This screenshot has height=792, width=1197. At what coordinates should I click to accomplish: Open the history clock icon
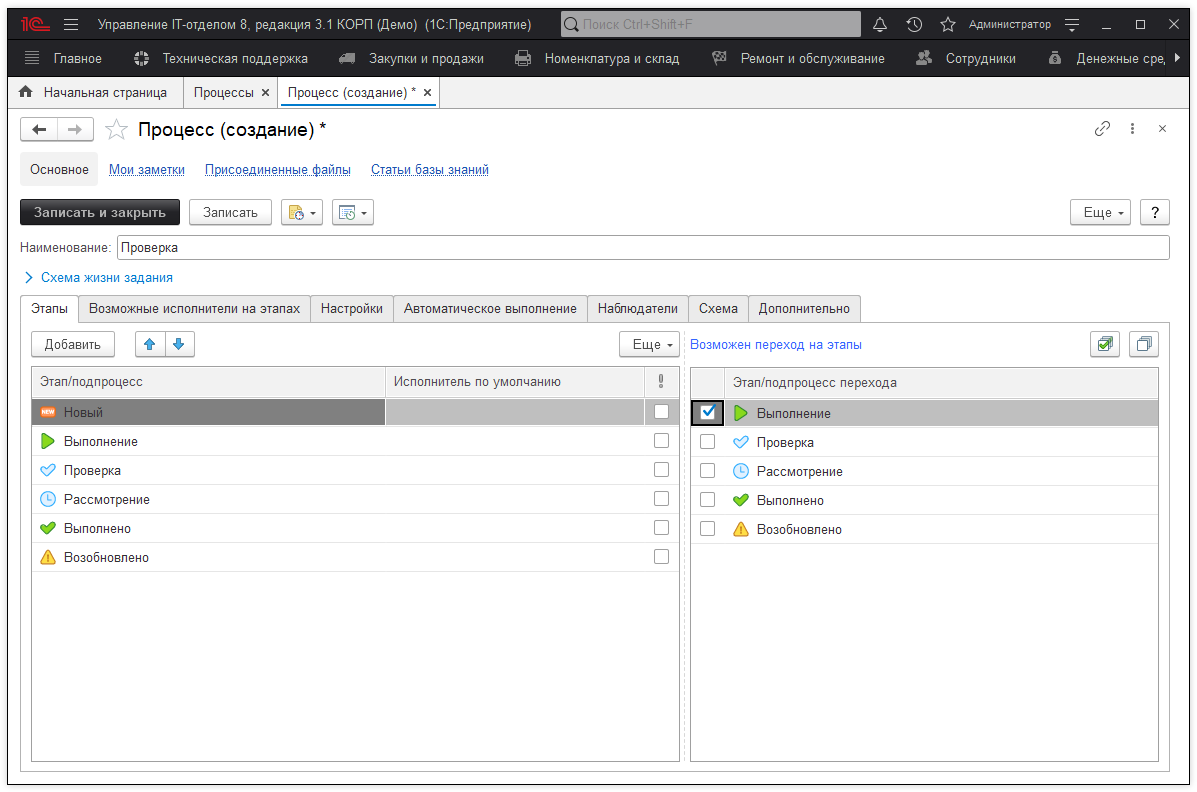tap(914, 24)
